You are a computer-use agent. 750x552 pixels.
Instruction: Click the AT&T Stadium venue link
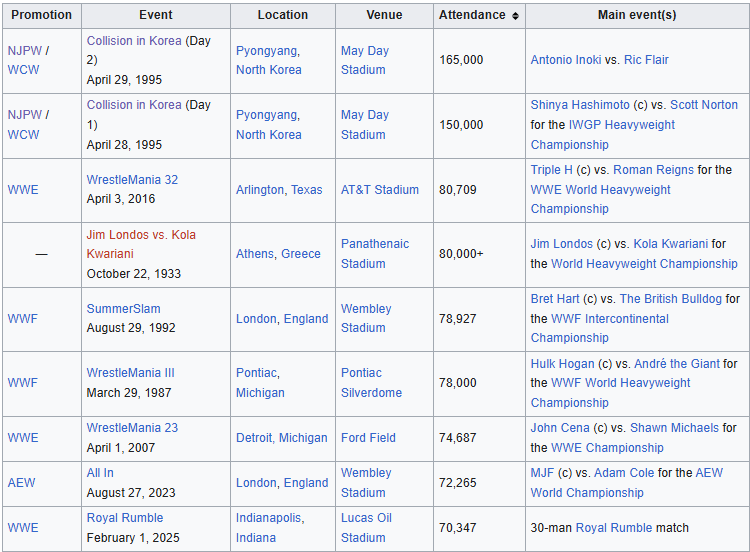pos(376,189)
